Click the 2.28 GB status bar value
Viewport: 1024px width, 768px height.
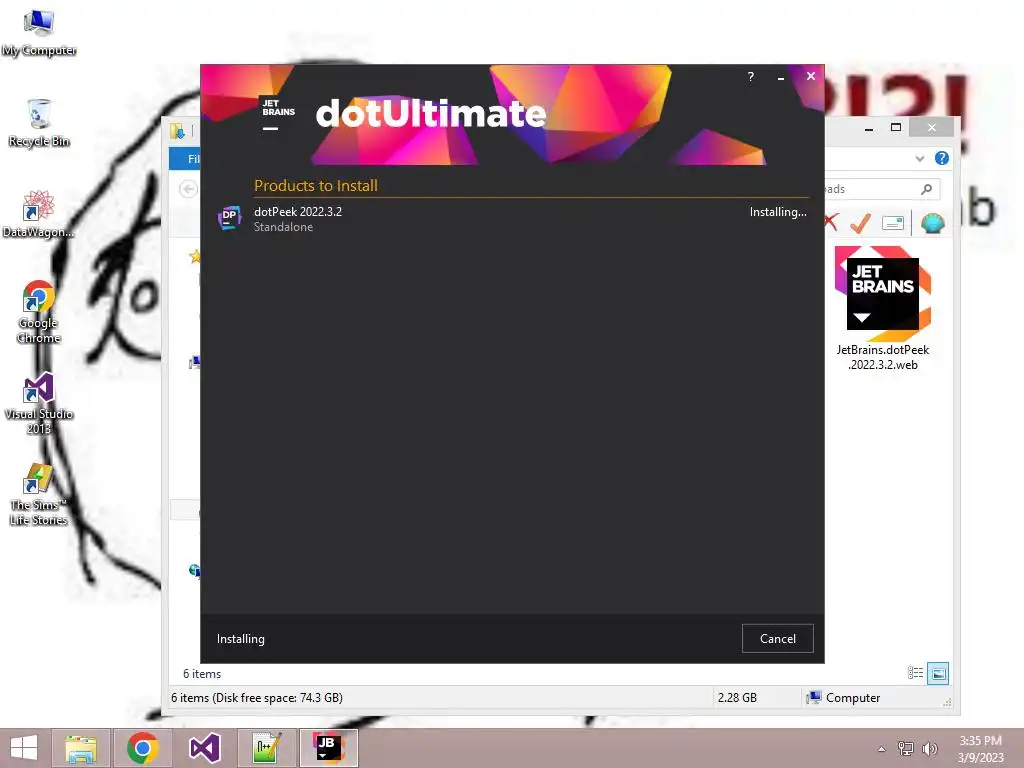pyautogui.click(x=737, y=697)
